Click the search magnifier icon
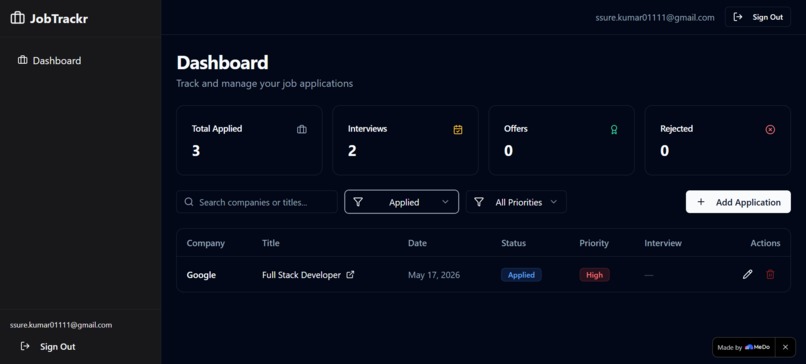806x364 pixels. (189, 202)
